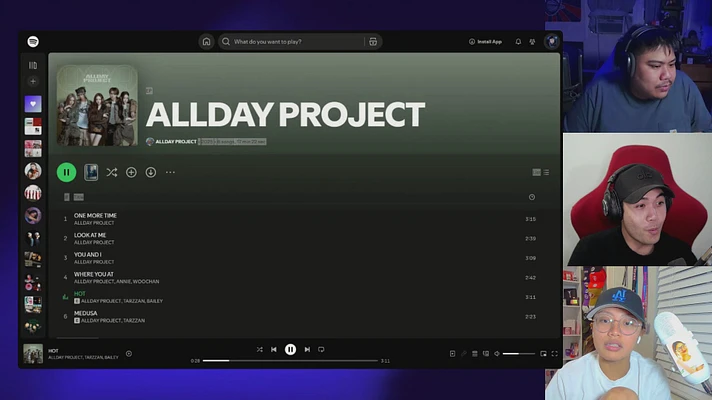Open the lyrics microphone icon
Screen dimensions: 712x400
pyautogui.click(x=464, y=354)
